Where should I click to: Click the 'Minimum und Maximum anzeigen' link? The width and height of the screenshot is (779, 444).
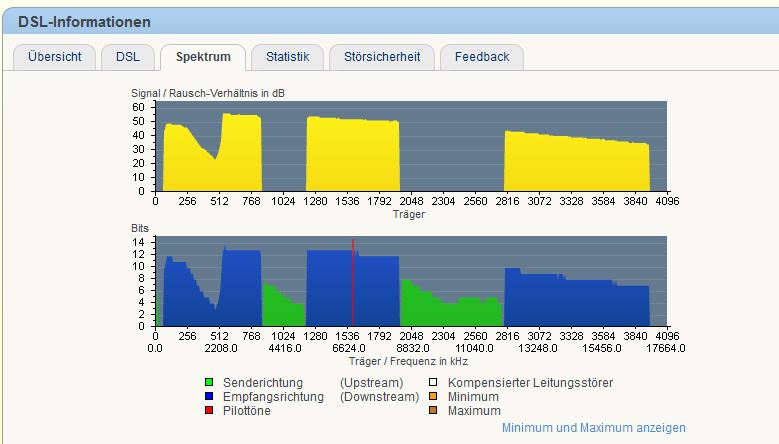tap(594, 428)
